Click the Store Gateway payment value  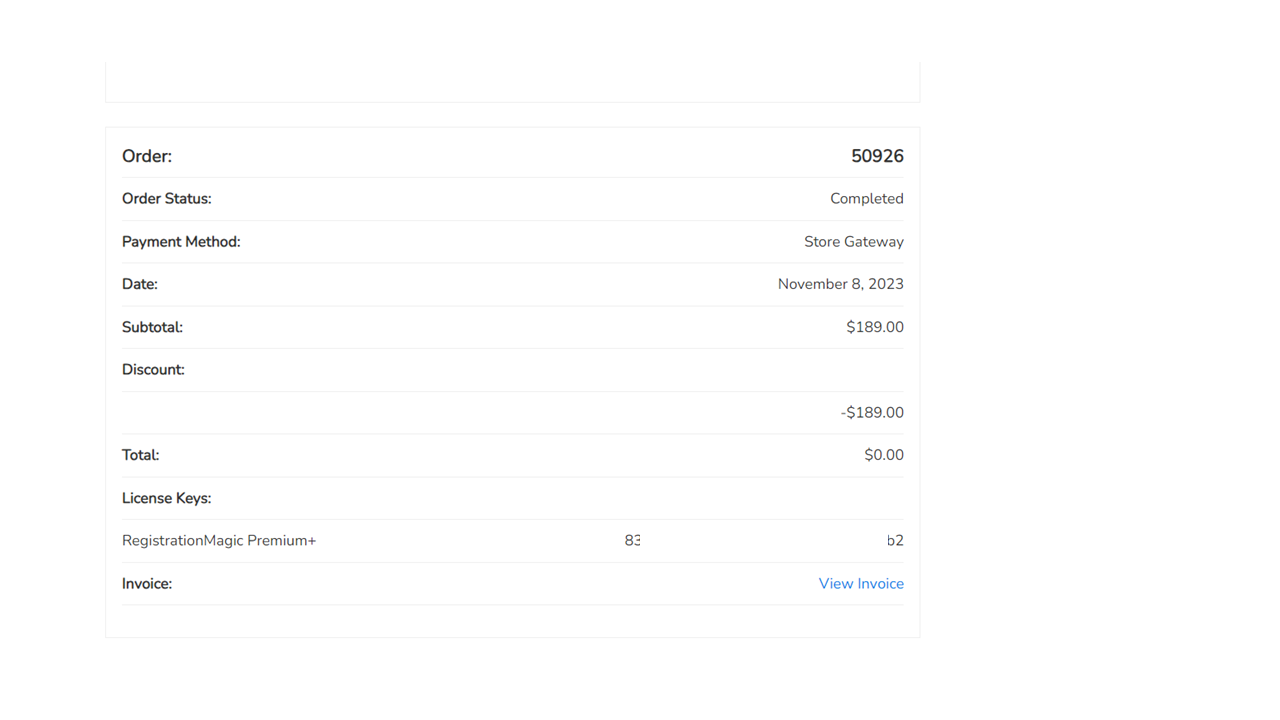tap(853, 242)
